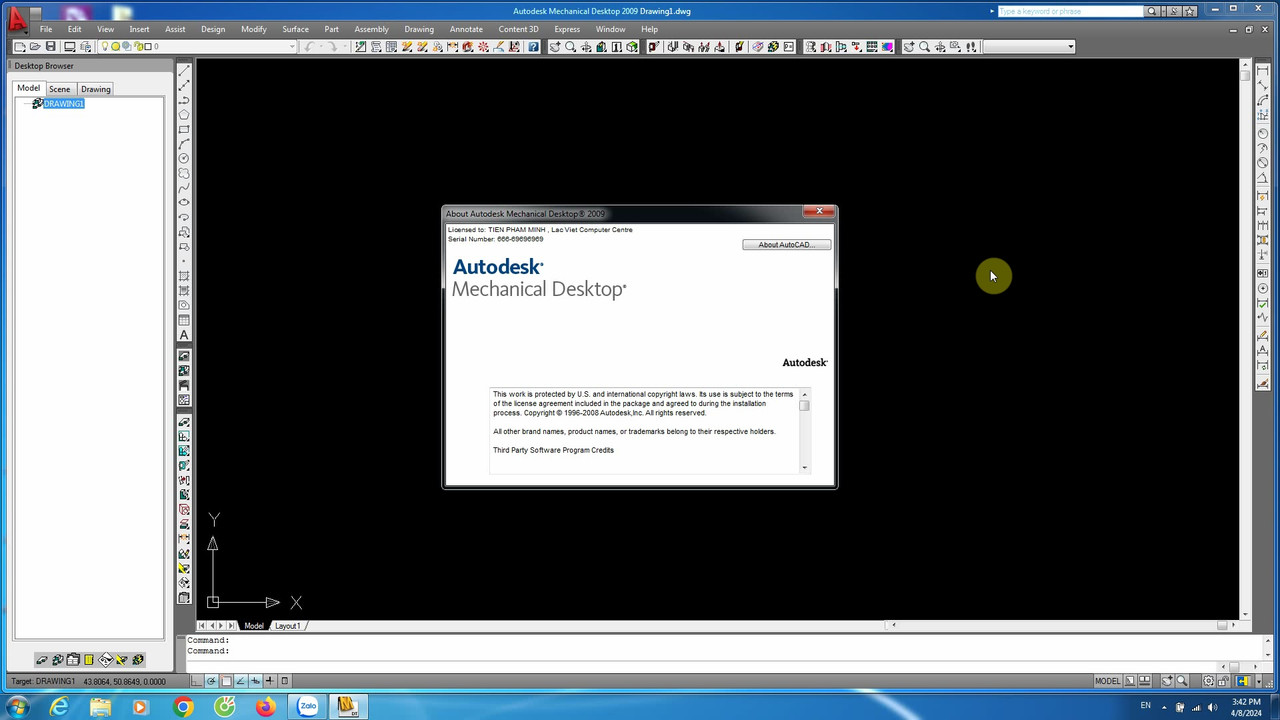Click coordinates readout 43.8064, 50.8649, 0.0000
This screenshot has height=720, width=1280.
tap(124, 682)
